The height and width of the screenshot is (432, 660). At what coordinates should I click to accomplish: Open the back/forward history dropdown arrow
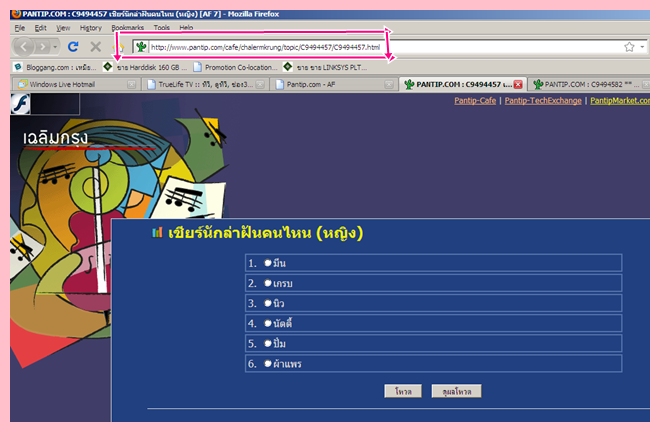tap(55, 47)
